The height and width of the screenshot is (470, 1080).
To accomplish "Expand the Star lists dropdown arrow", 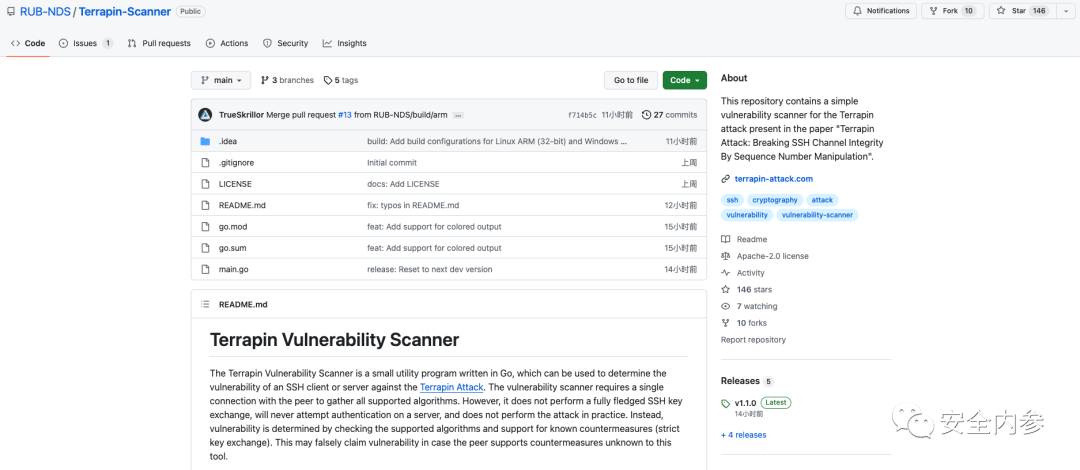I will point(1066,11).
